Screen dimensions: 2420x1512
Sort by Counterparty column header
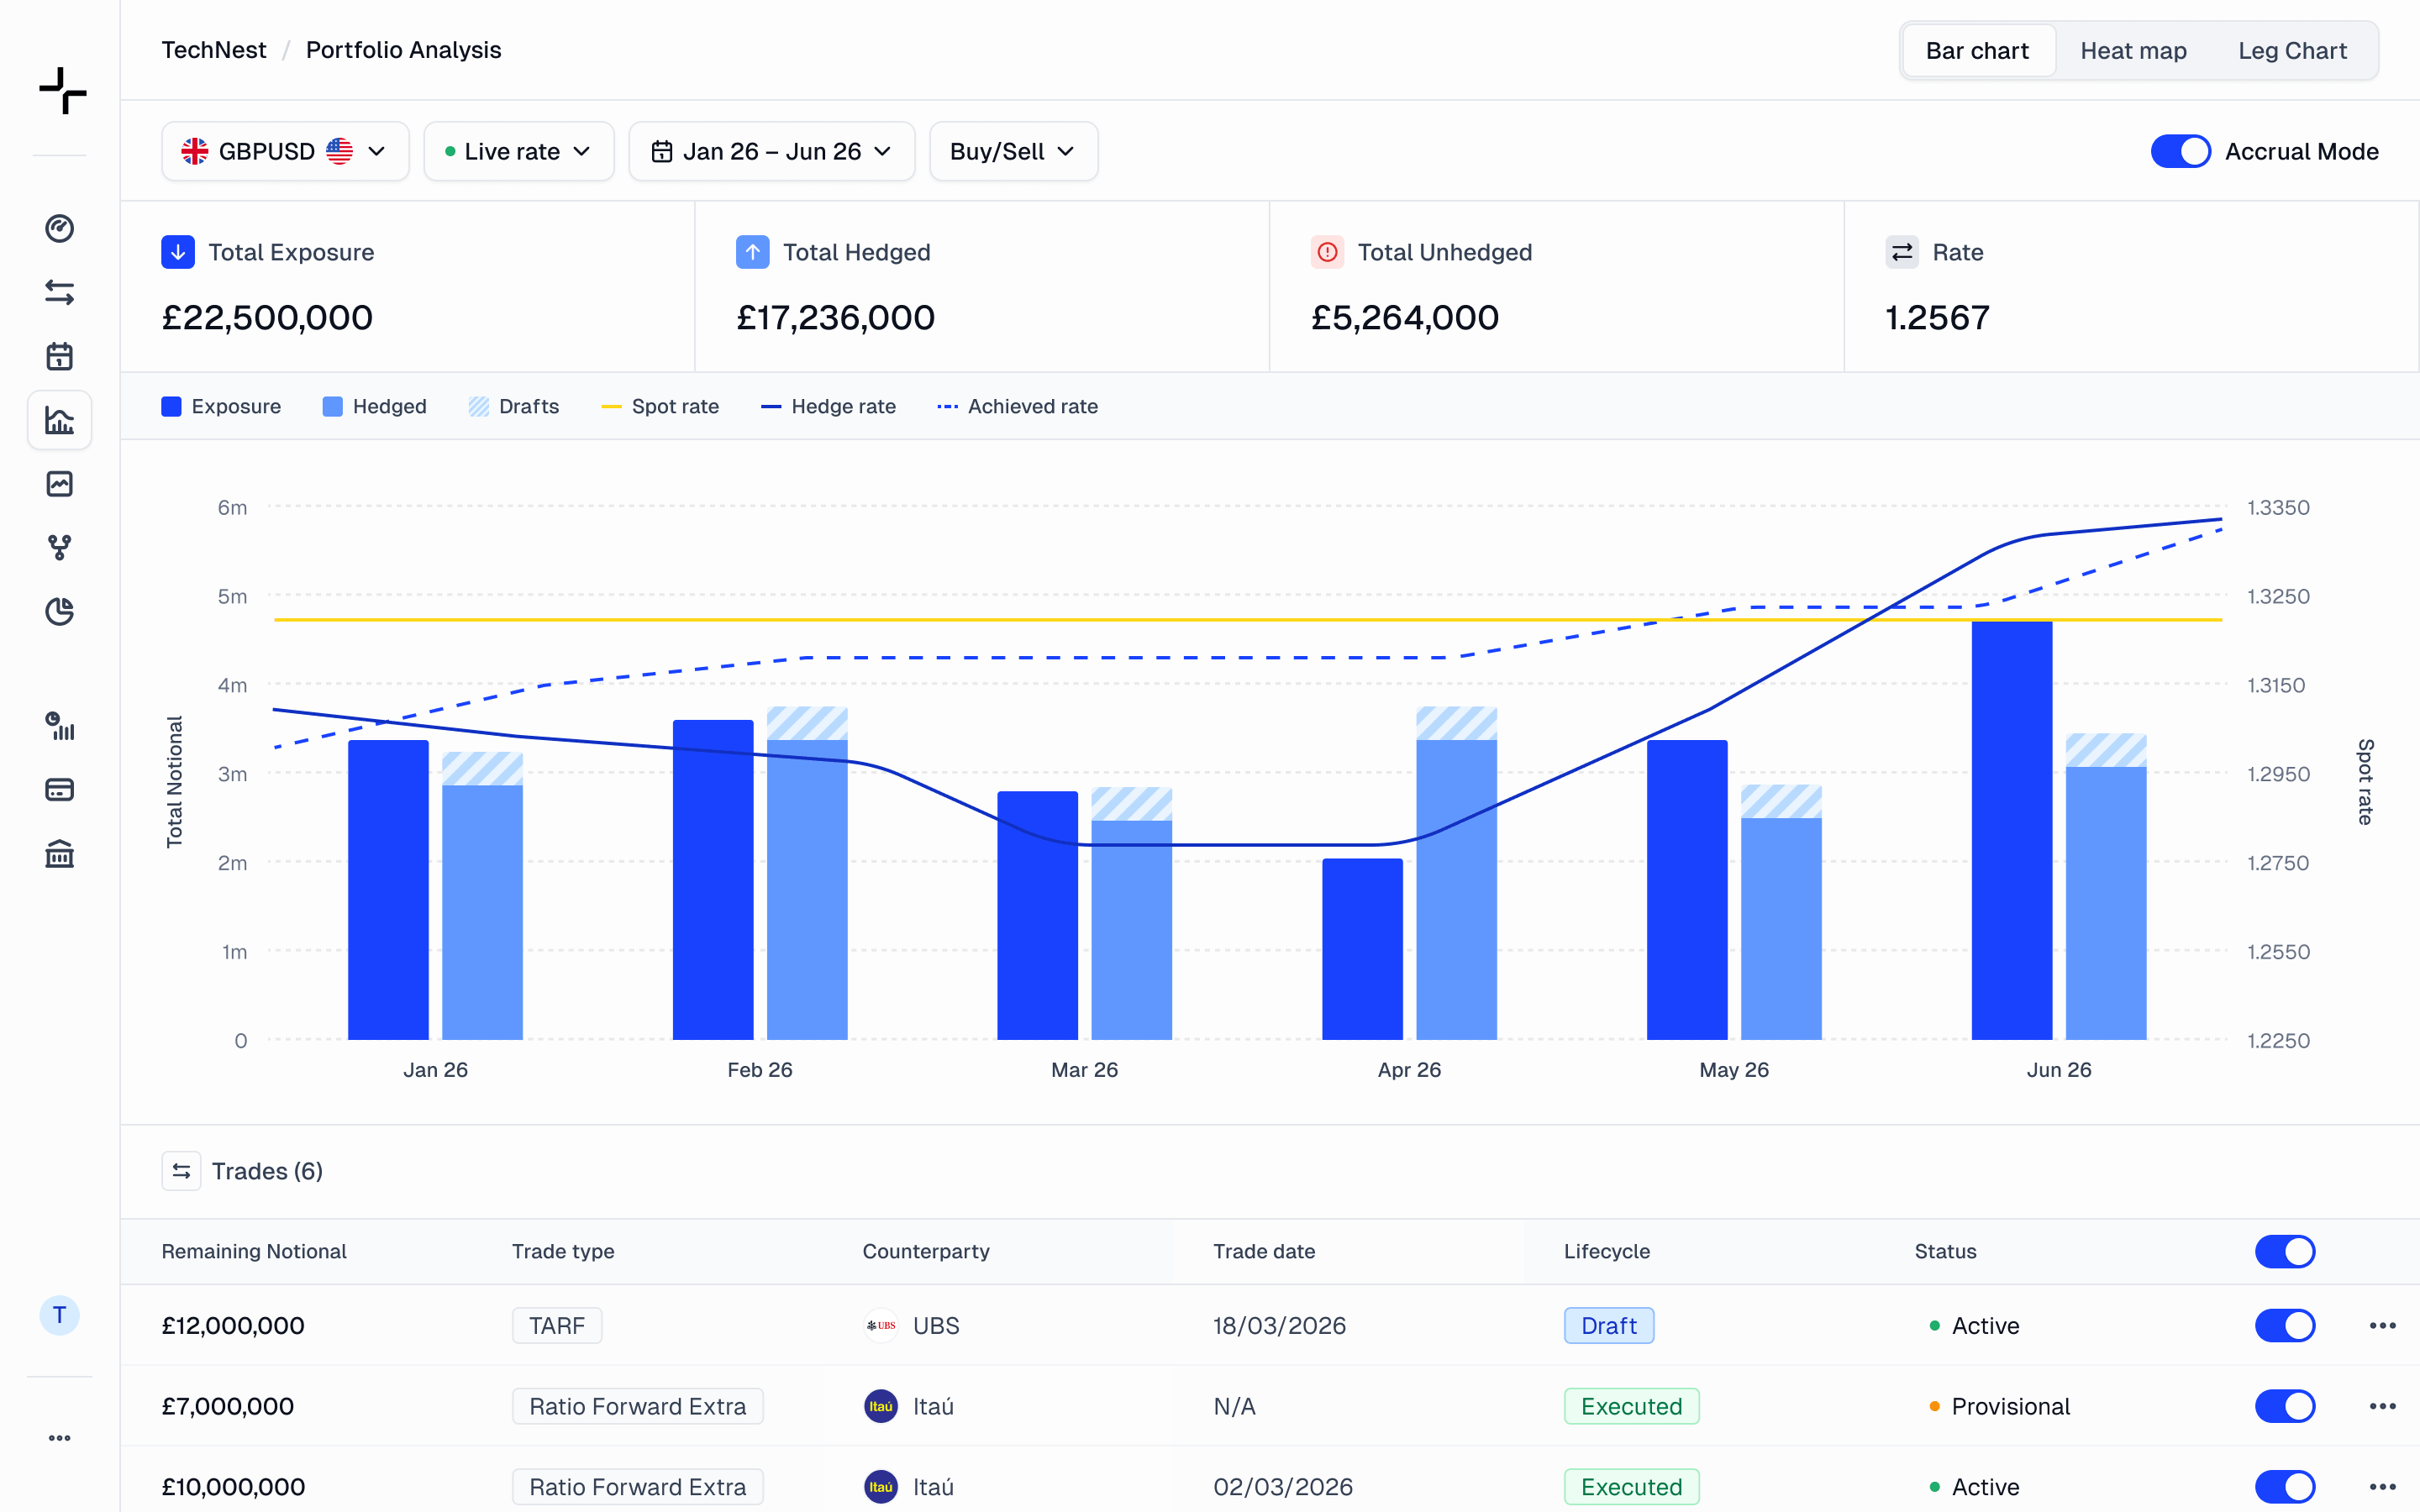[926, 1251]
